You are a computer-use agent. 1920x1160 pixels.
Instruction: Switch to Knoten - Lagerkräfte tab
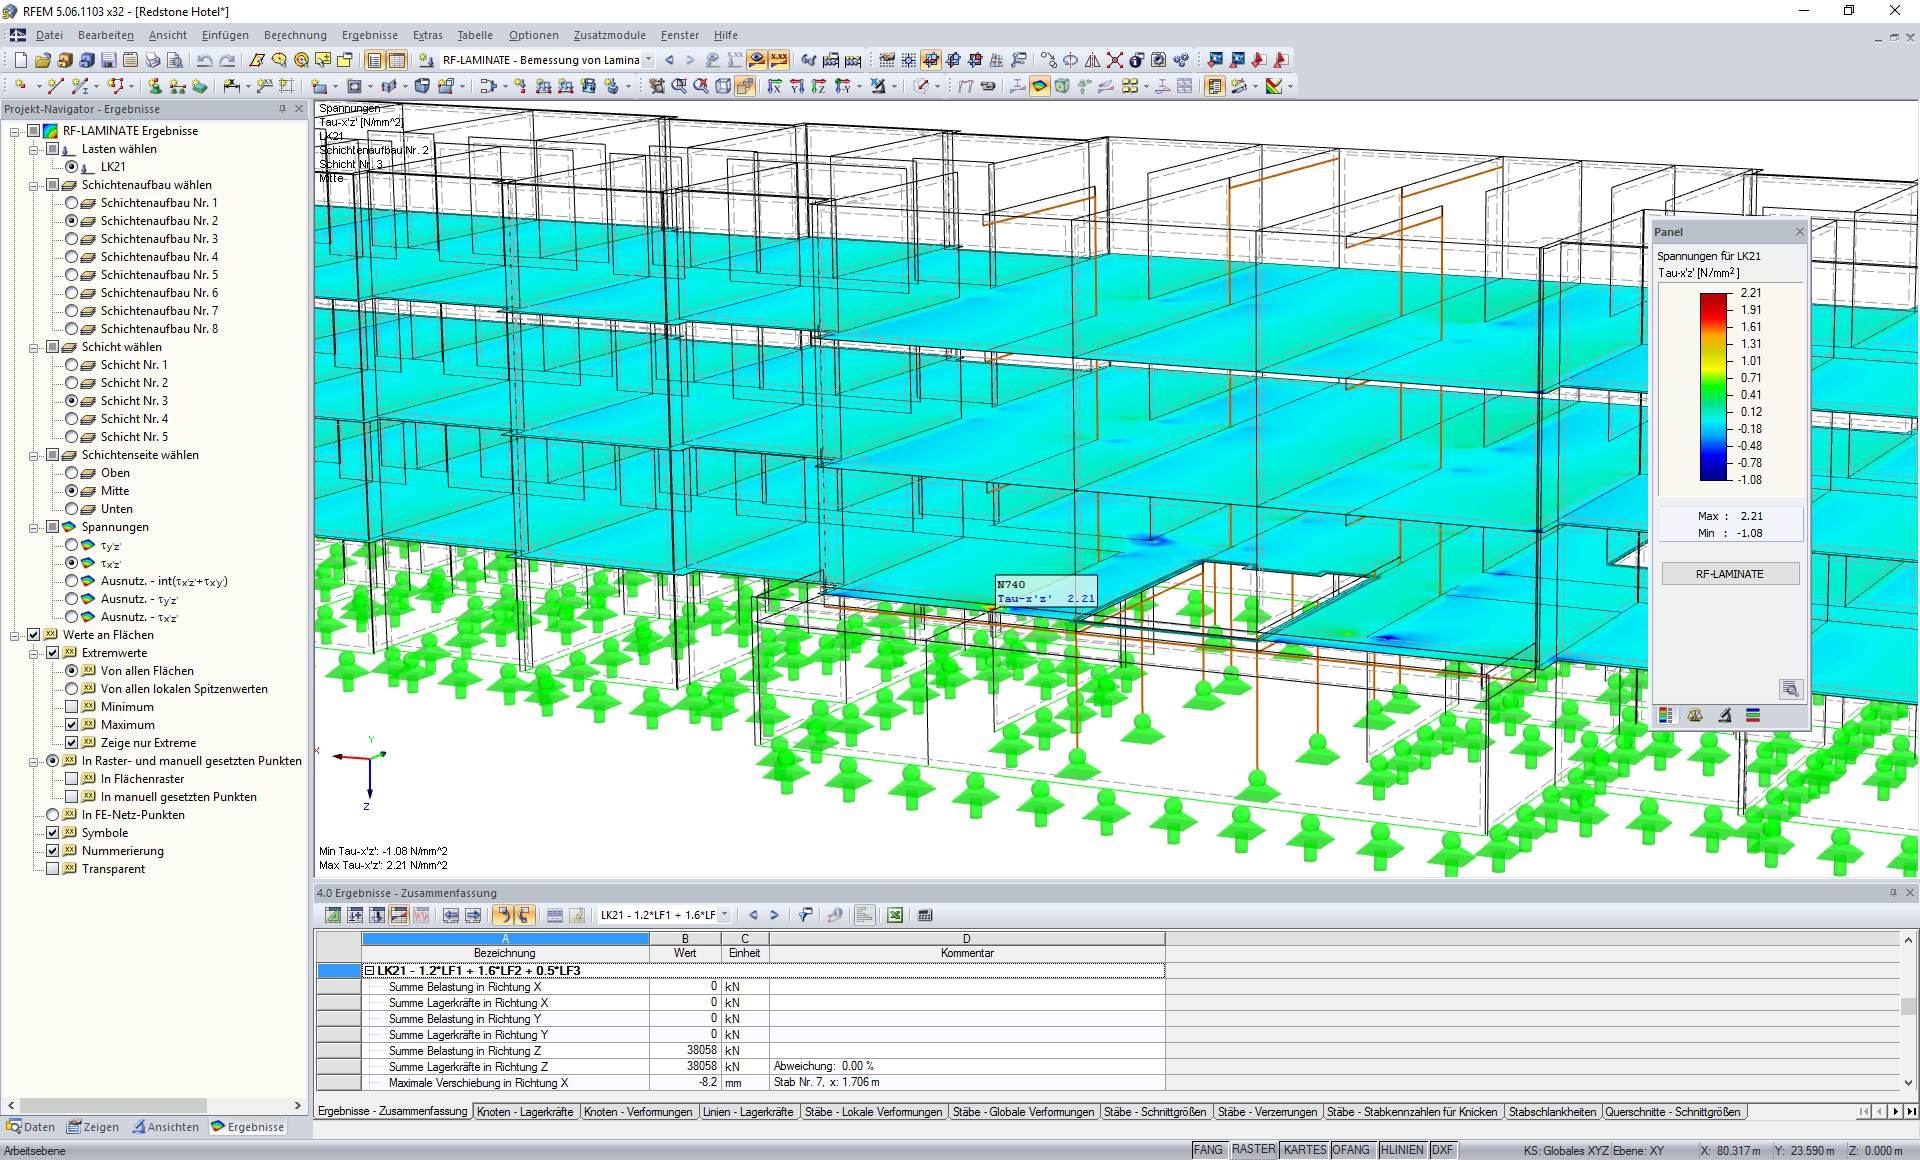(x=525, y=1112)
